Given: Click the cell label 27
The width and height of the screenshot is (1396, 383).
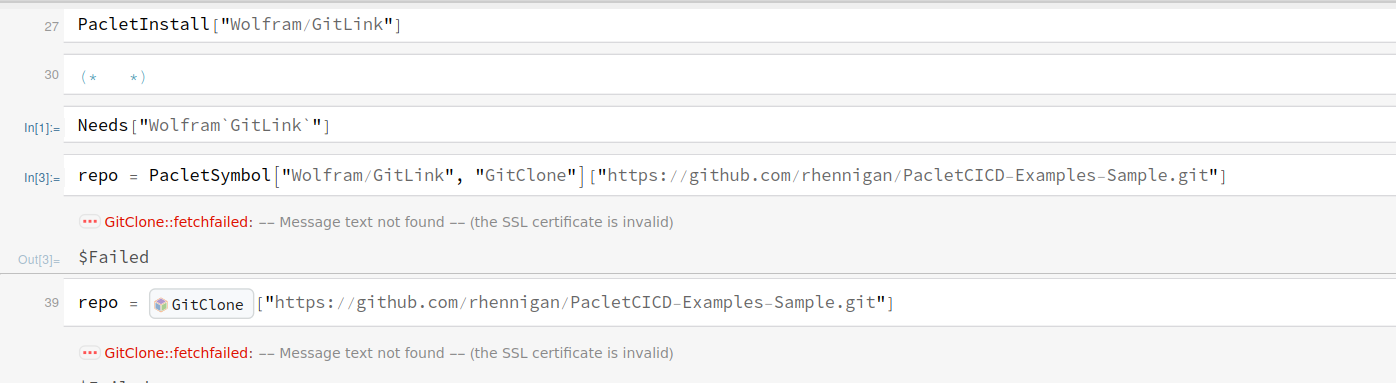Looking at the screenshot, I should [x=51, y=27].
